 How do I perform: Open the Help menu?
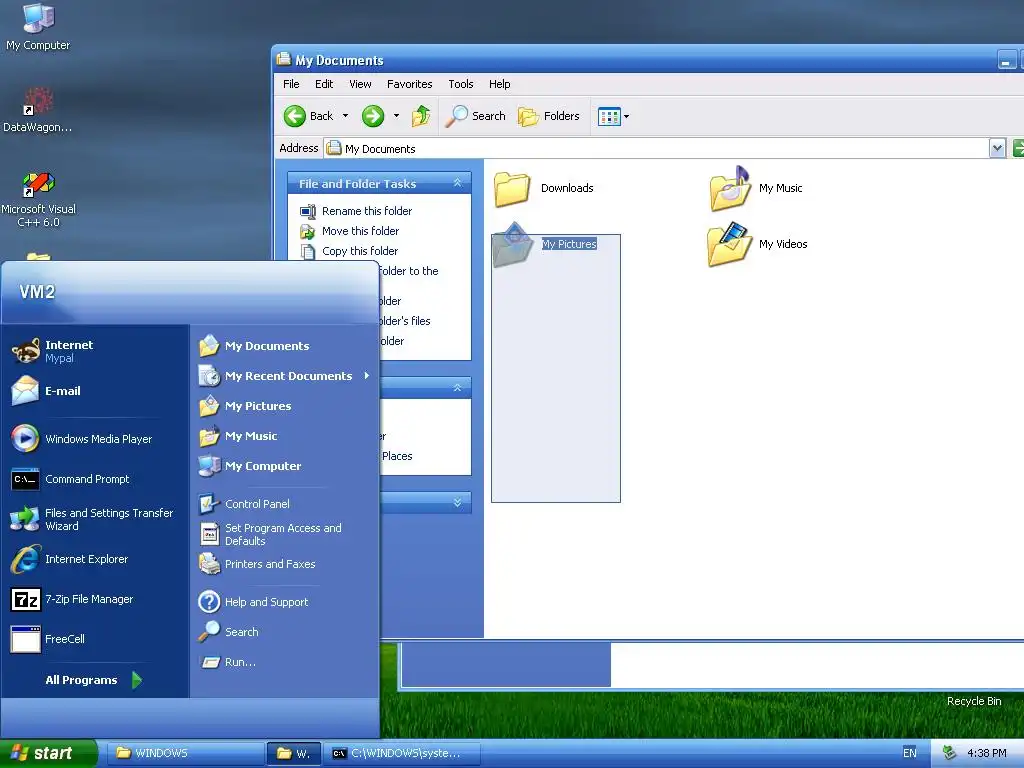click(x=500, y=84)
